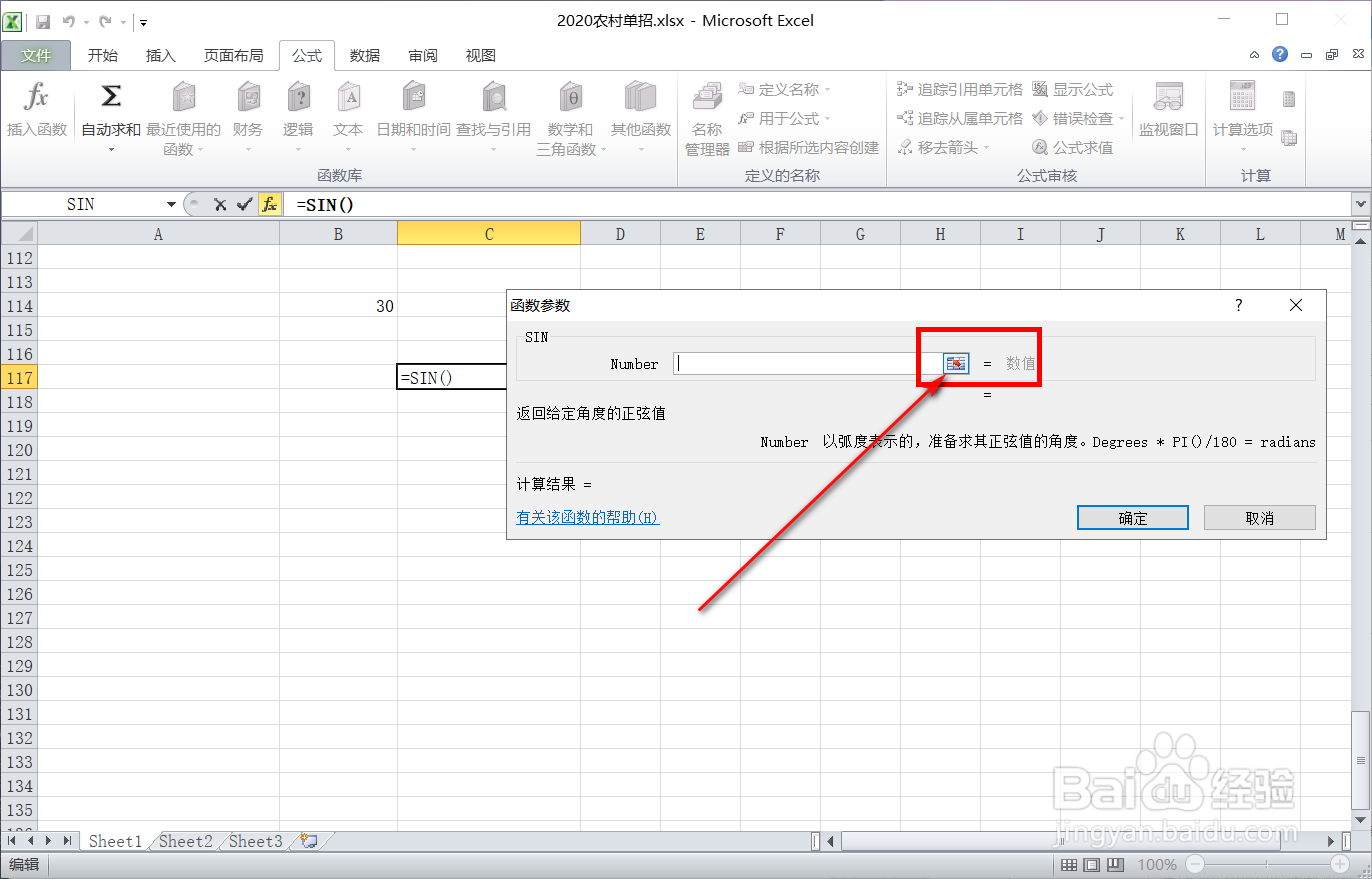Click the Save icon in quick access toolbar

click(x=43, y=21)
